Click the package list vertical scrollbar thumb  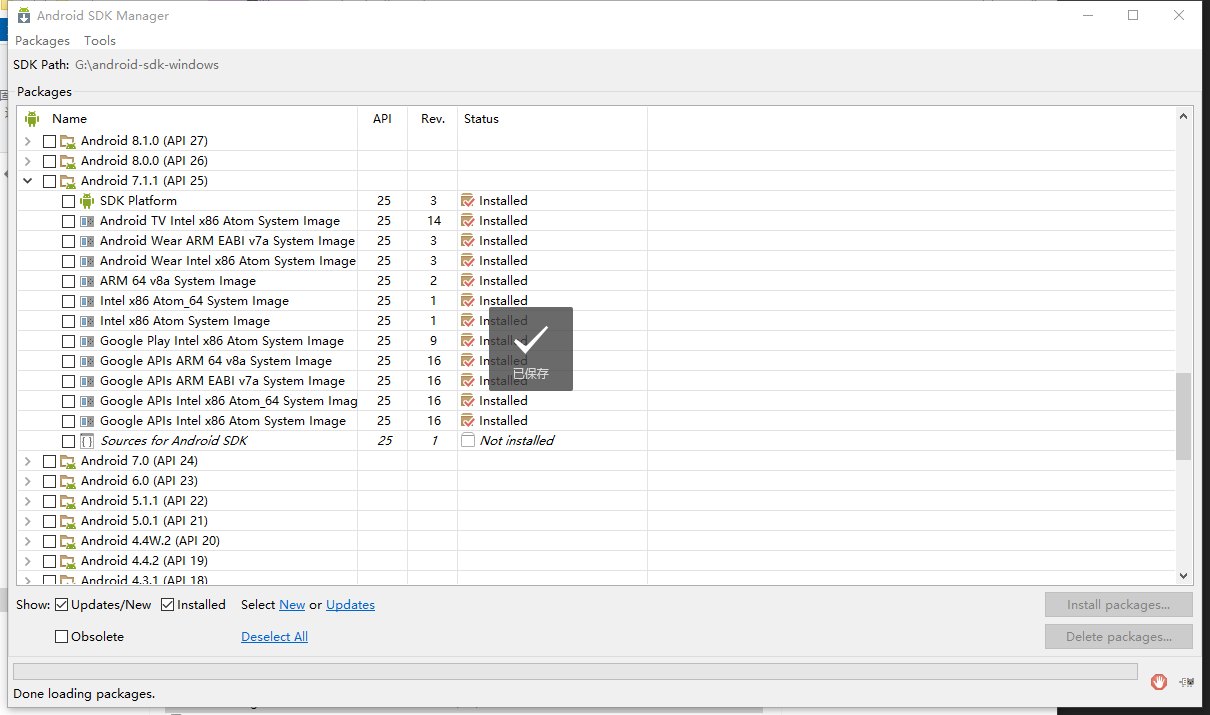[1184, 416]
